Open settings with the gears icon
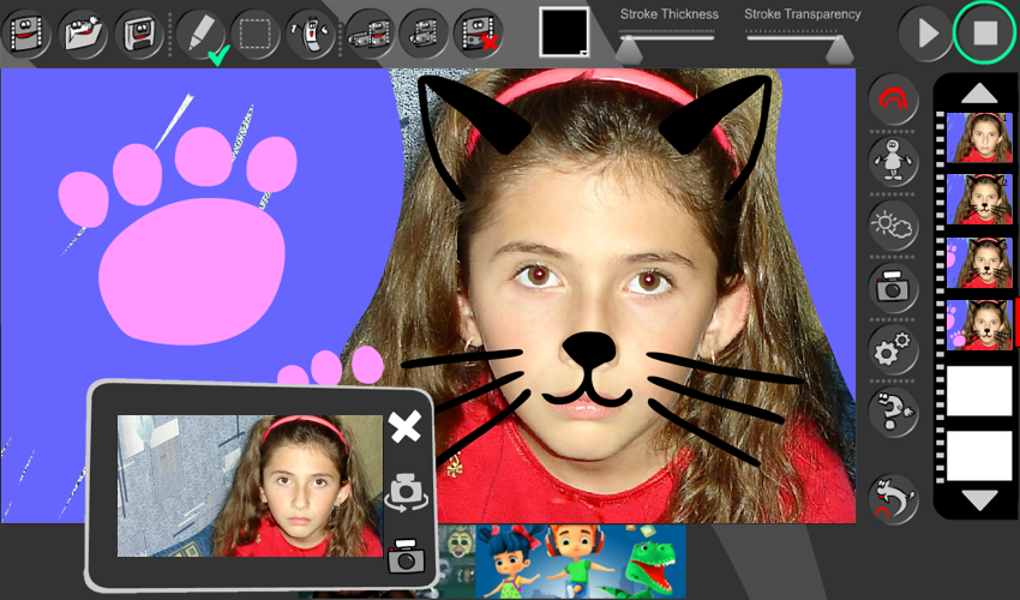1020x600 pixels. point(893,350)
